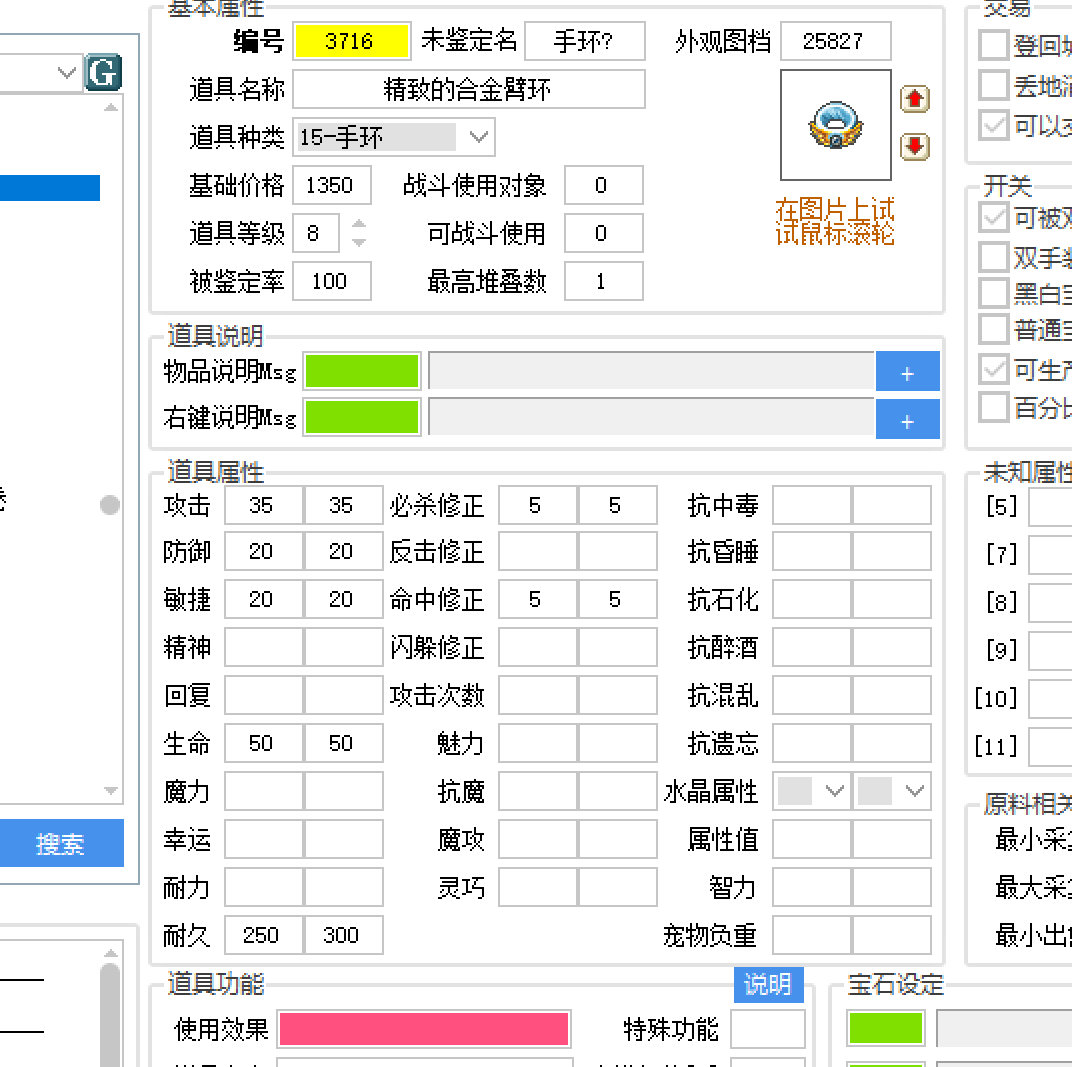The image size is (1072, 1067).
Task: Click the first 命中修正 field
Action: point(537,599)
